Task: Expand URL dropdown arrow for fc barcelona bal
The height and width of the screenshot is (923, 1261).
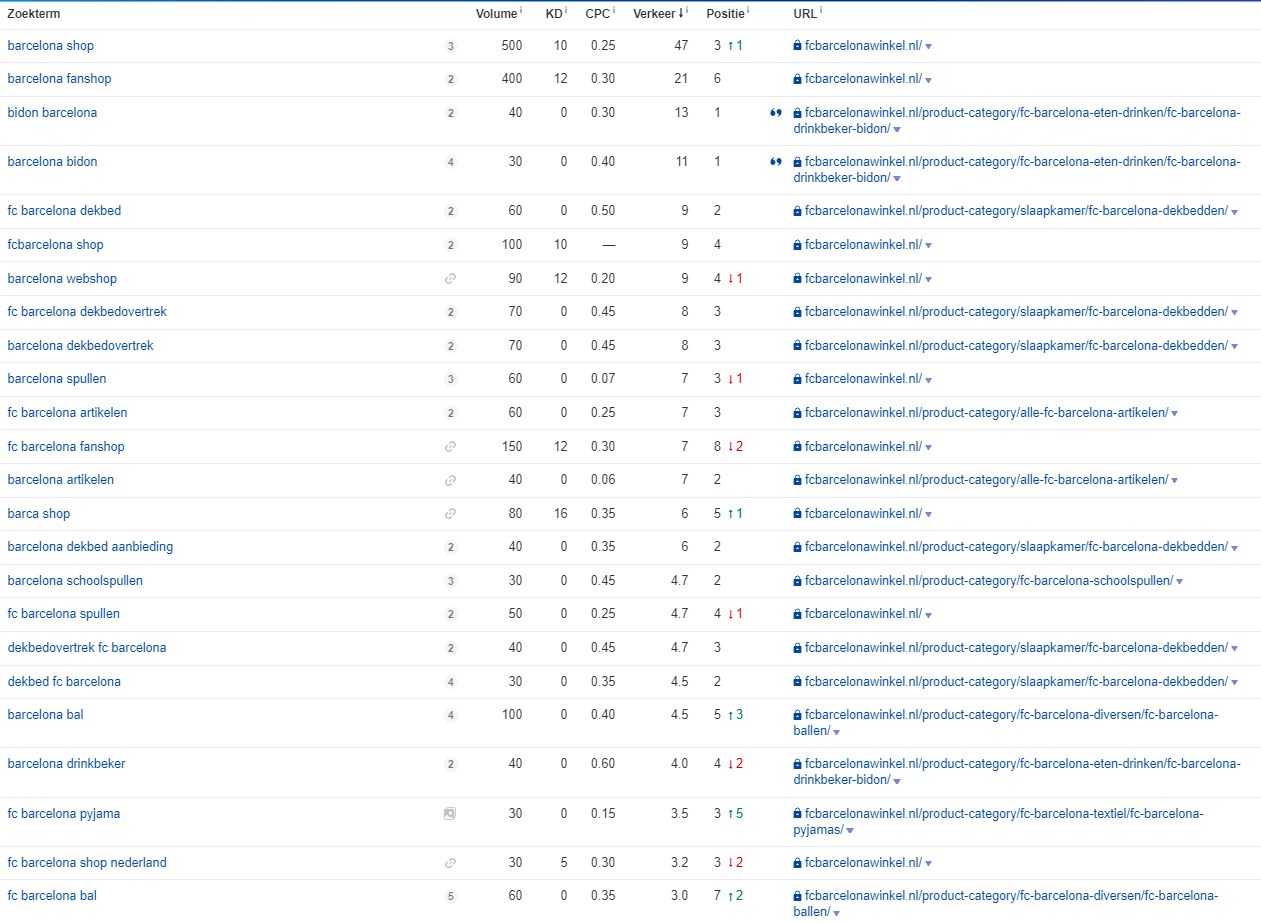Action: [836, 913]
